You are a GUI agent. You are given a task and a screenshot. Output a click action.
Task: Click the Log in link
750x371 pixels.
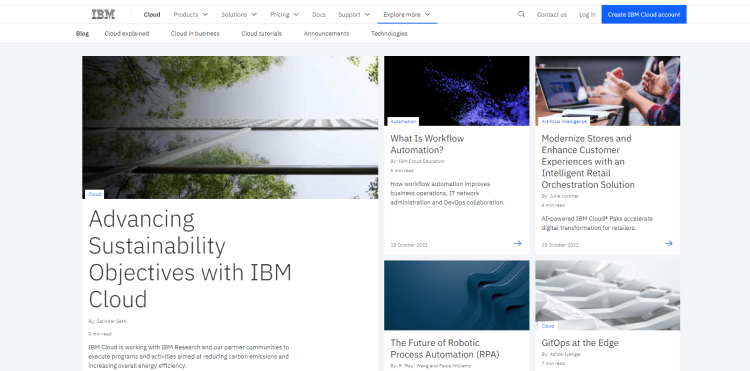point(587,14)
